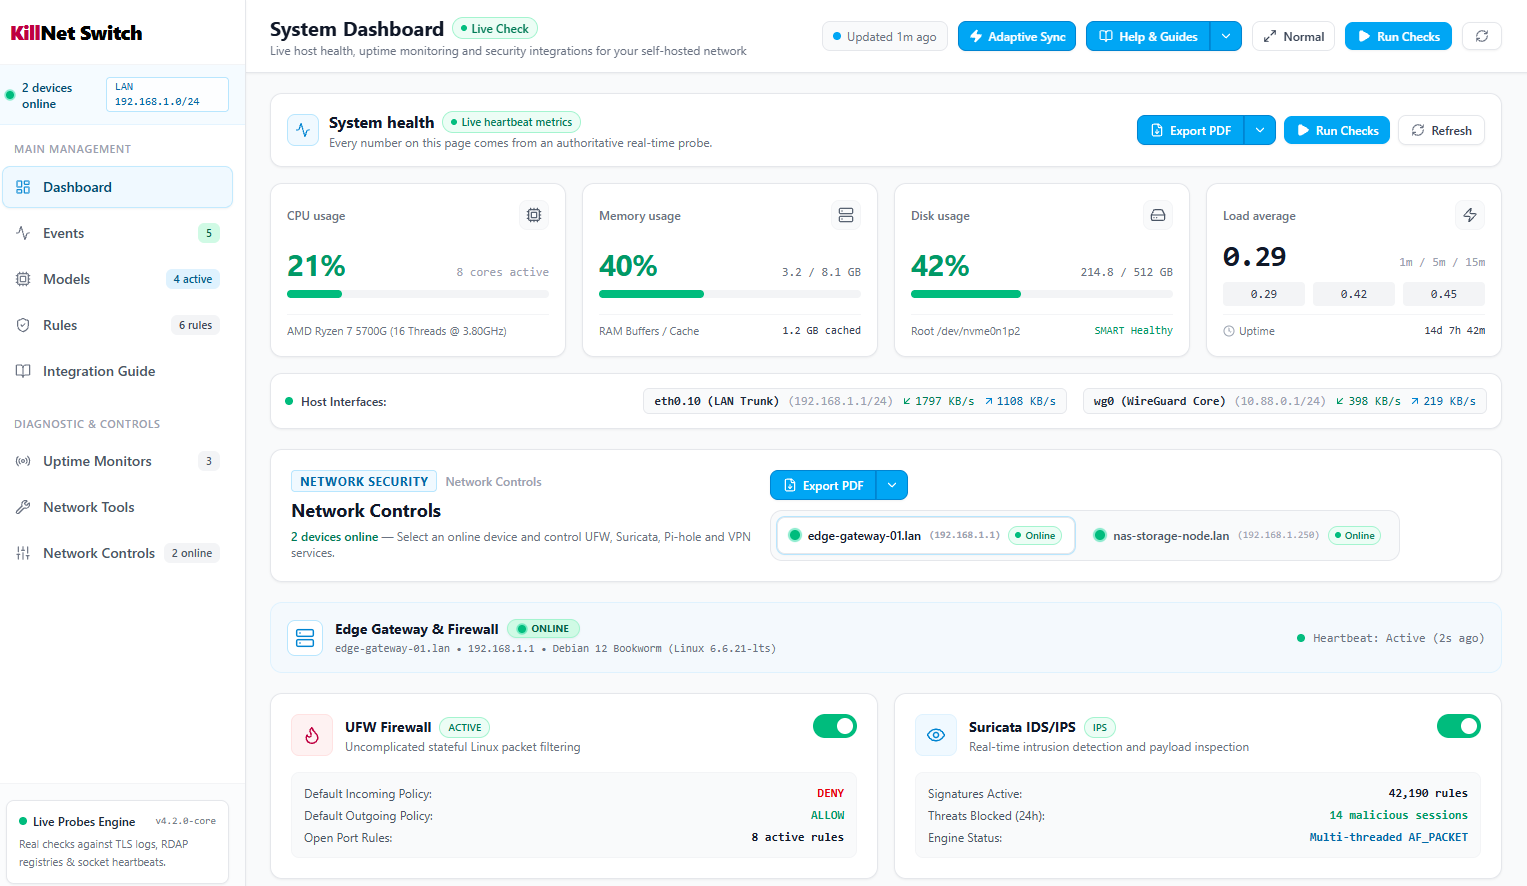Click the heartbeat pulse icon beside System health

click(x=303, y=130)
